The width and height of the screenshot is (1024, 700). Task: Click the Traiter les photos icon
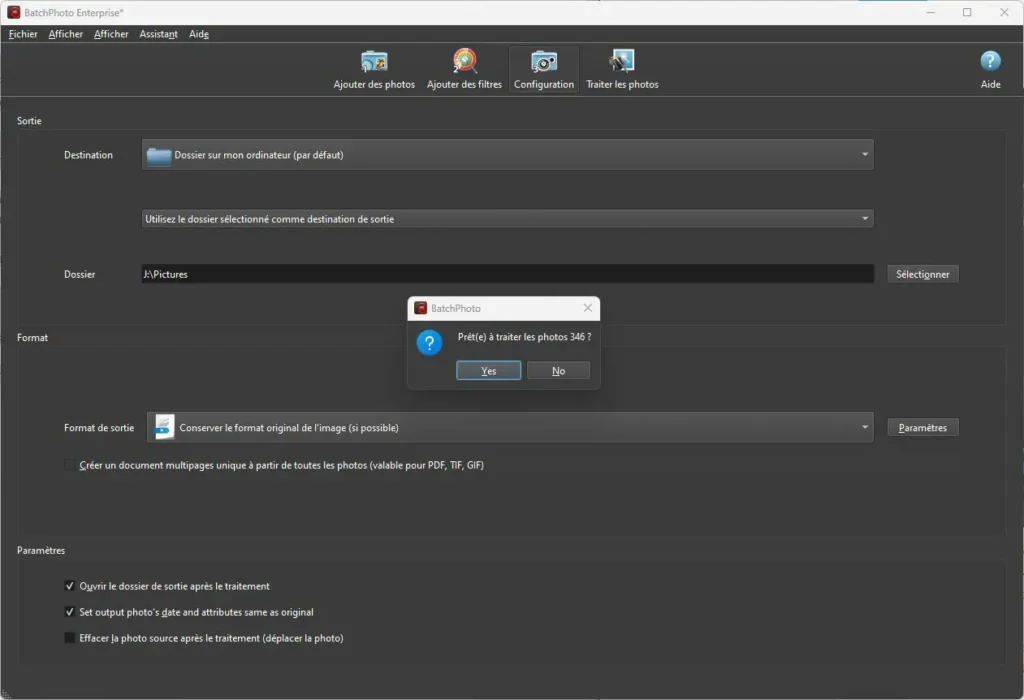click(x=622, y=62)
